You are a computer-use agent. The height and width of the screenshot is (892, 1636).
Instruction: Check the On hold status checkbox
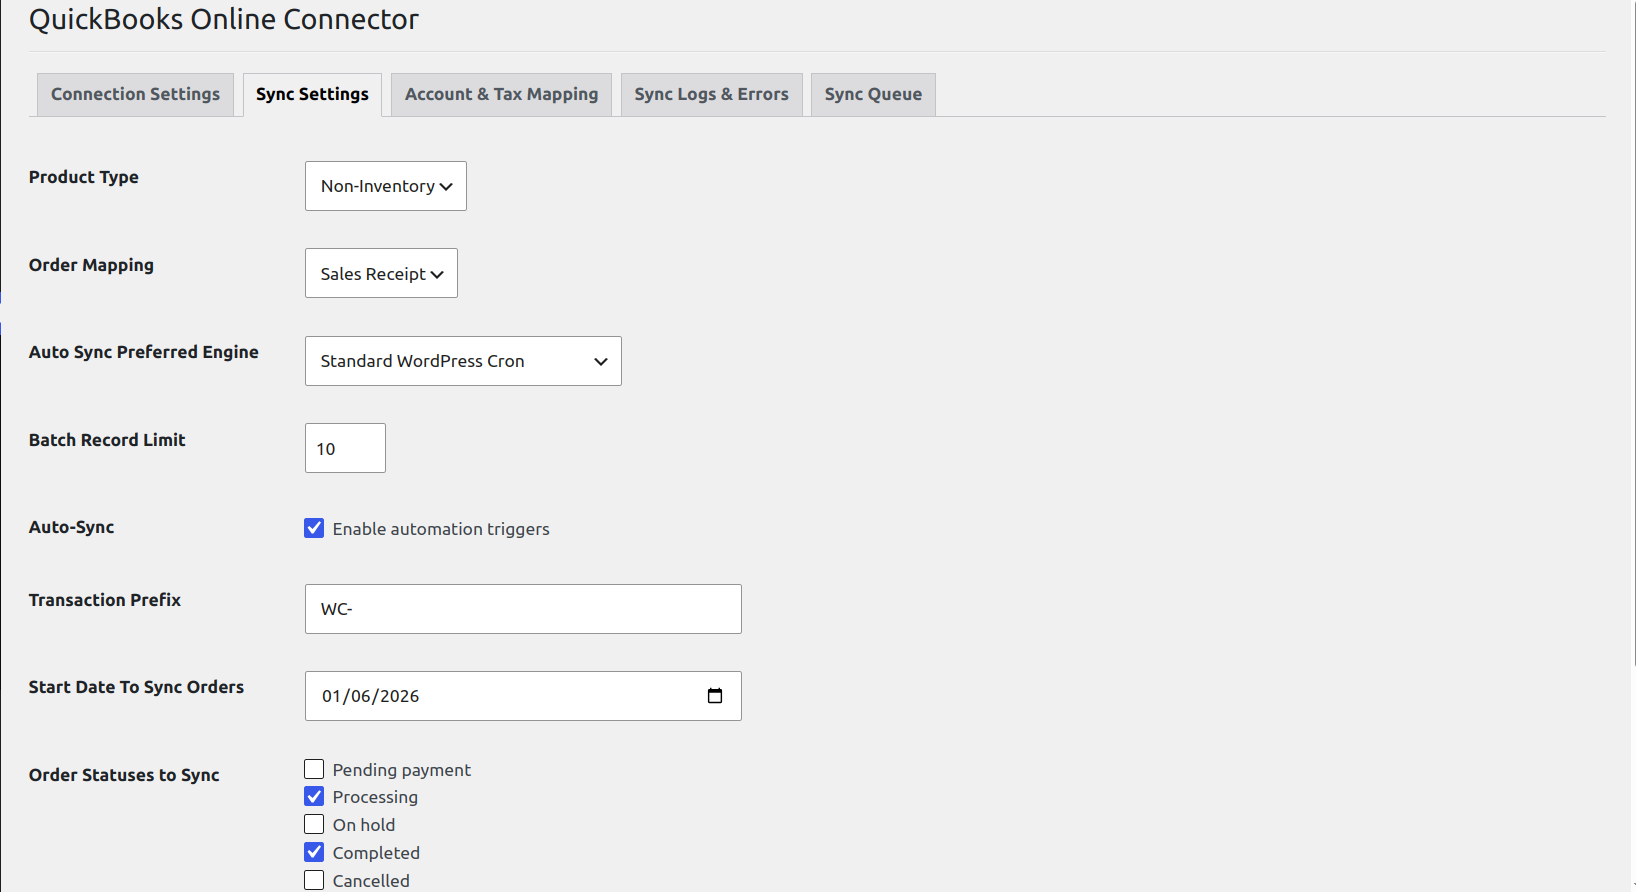point(314,824)
